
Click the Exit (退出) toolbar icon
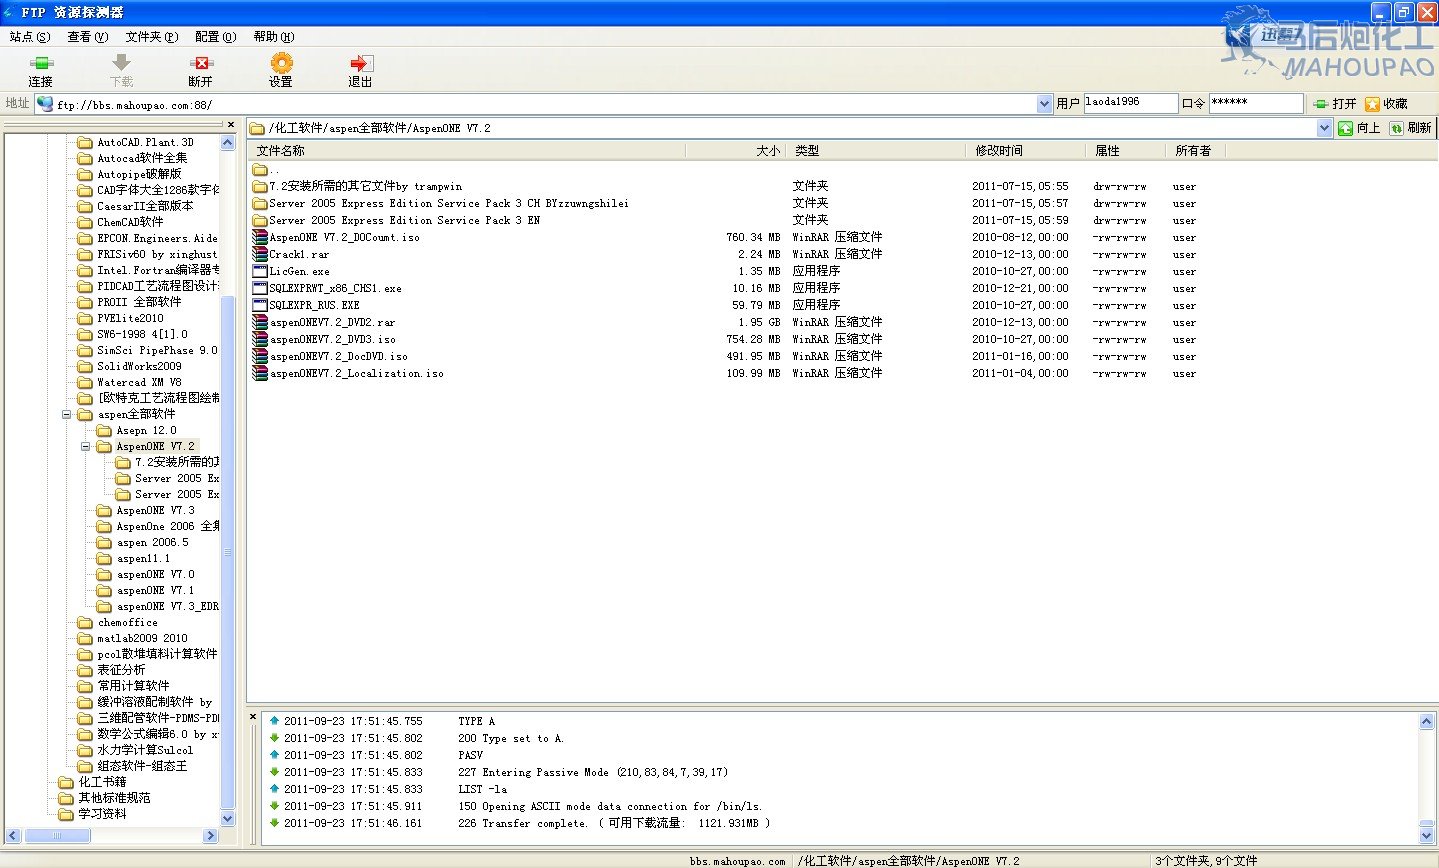coord(360,64)
